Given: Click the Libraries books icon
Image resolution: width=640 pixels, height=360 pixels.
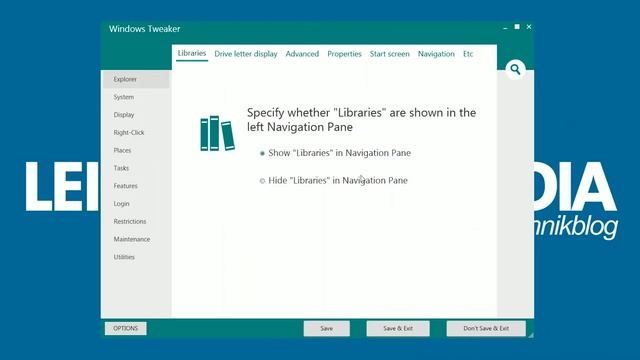Looking at the screenshot, I should [217, 133].
